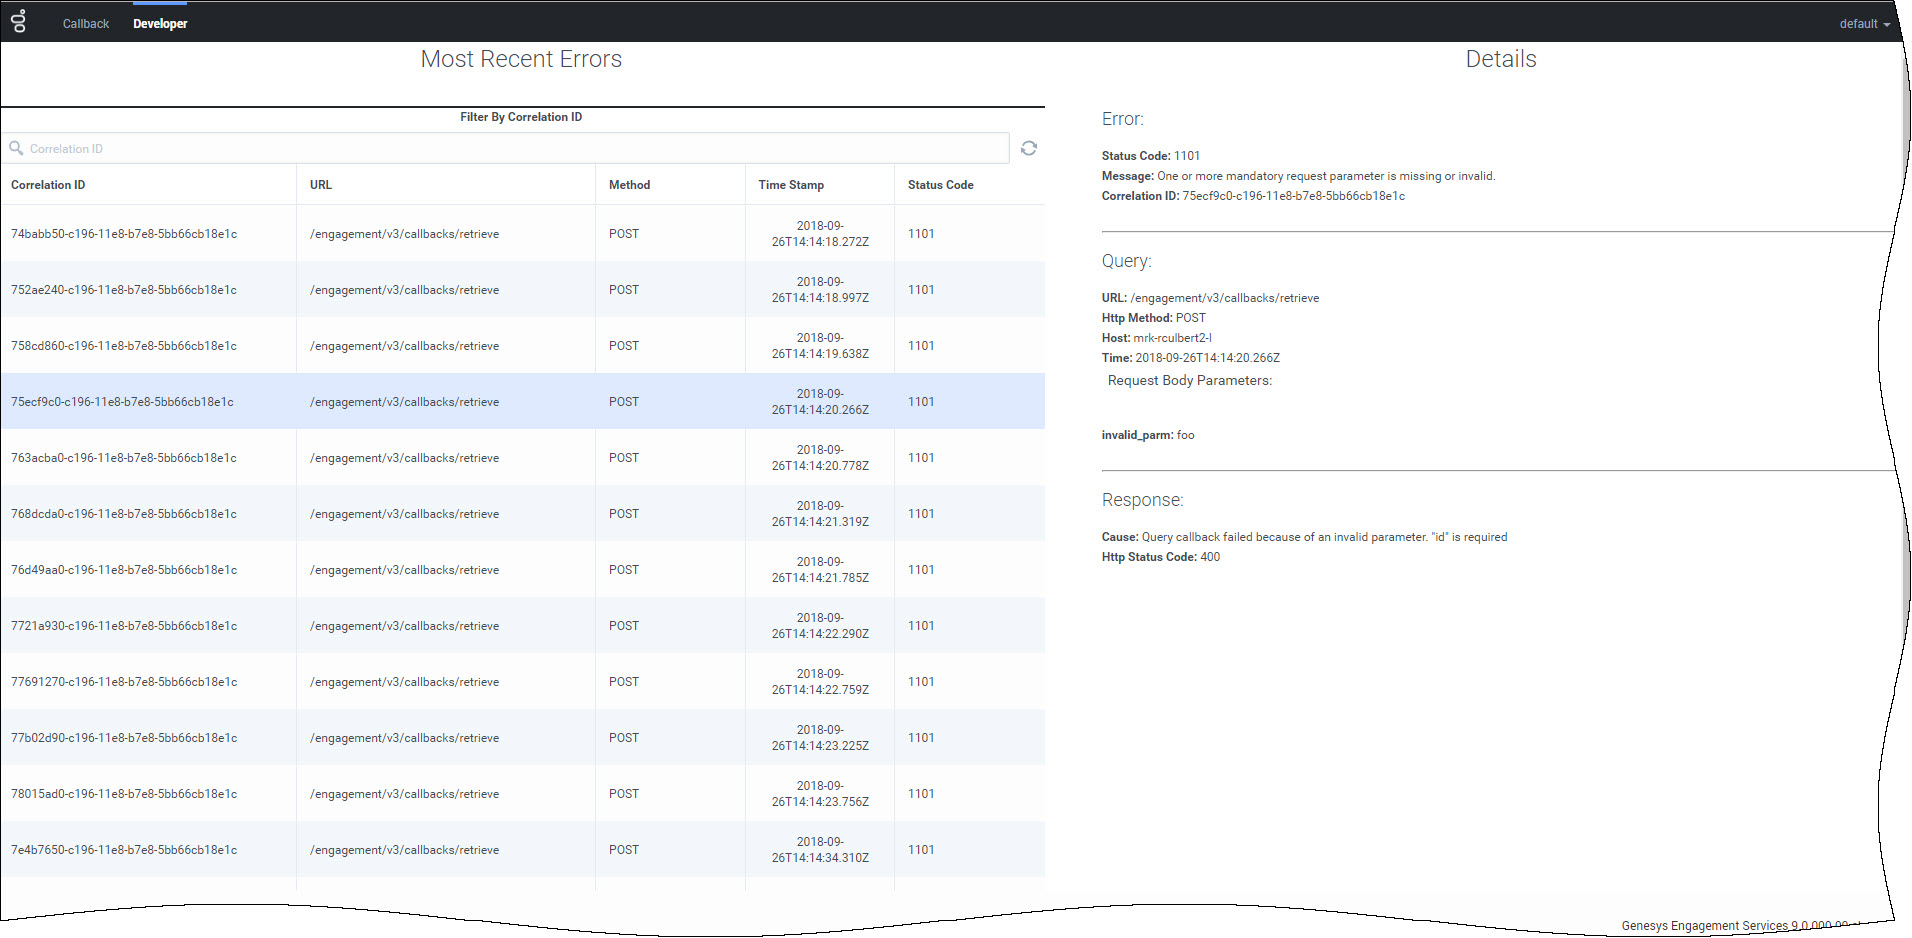The width and height of the screenshot is (1912, 938).
Task: Click the URL column header
Action: click(321, 185)
